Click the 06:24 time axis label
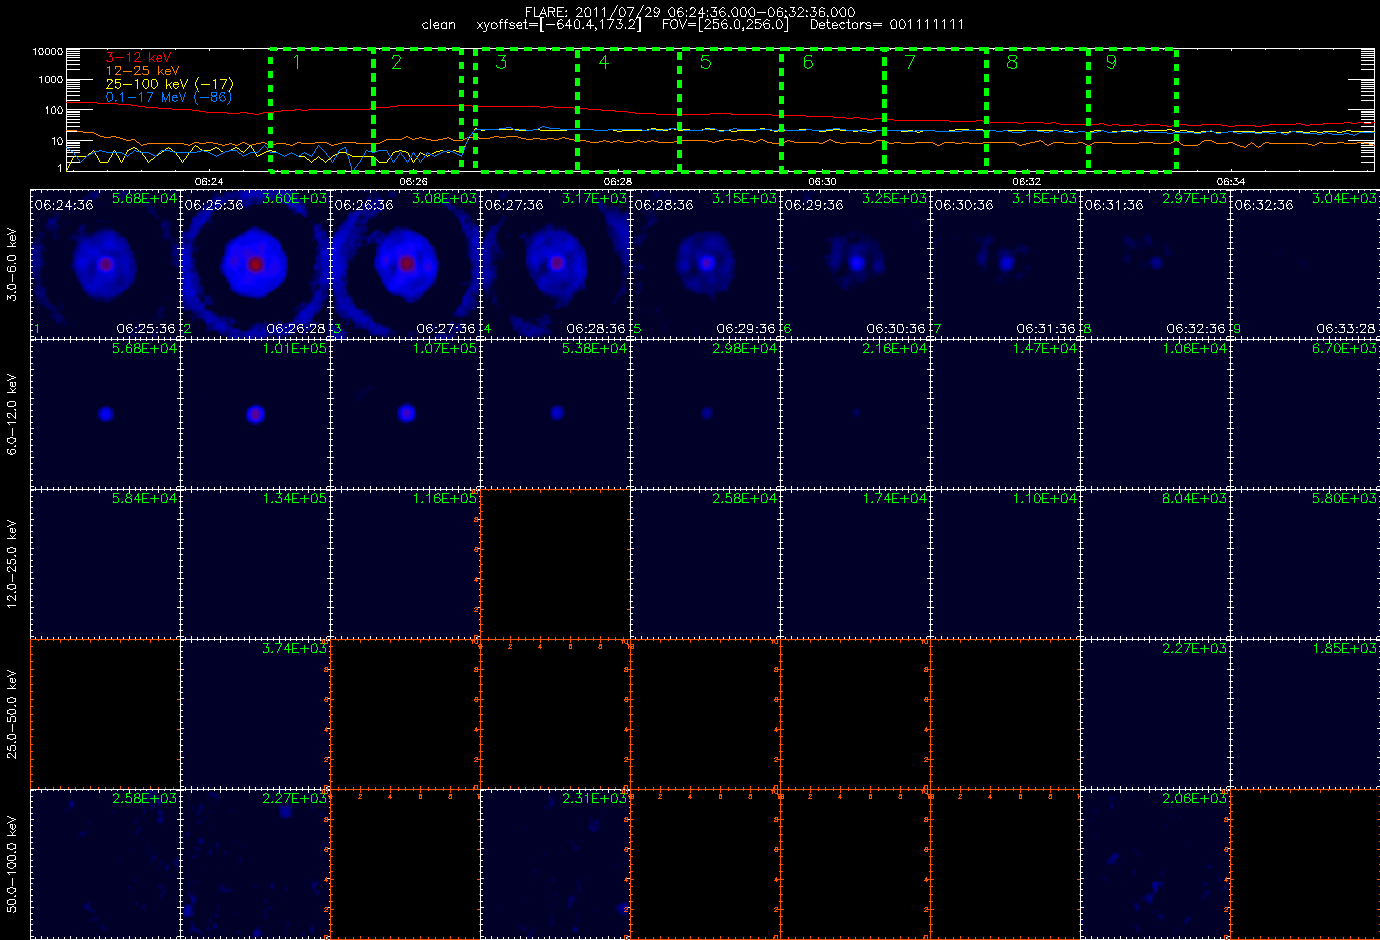 [209, 182]
